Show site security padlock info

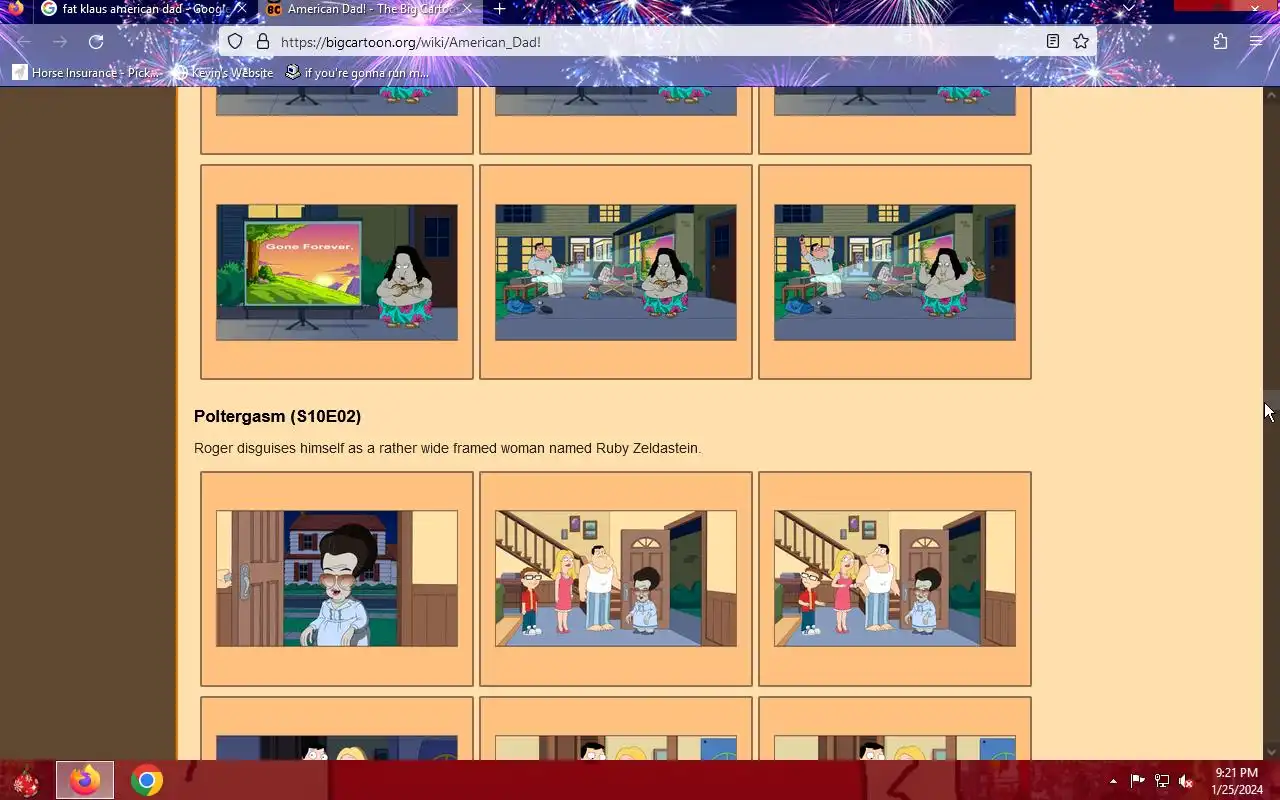(263, 42)
